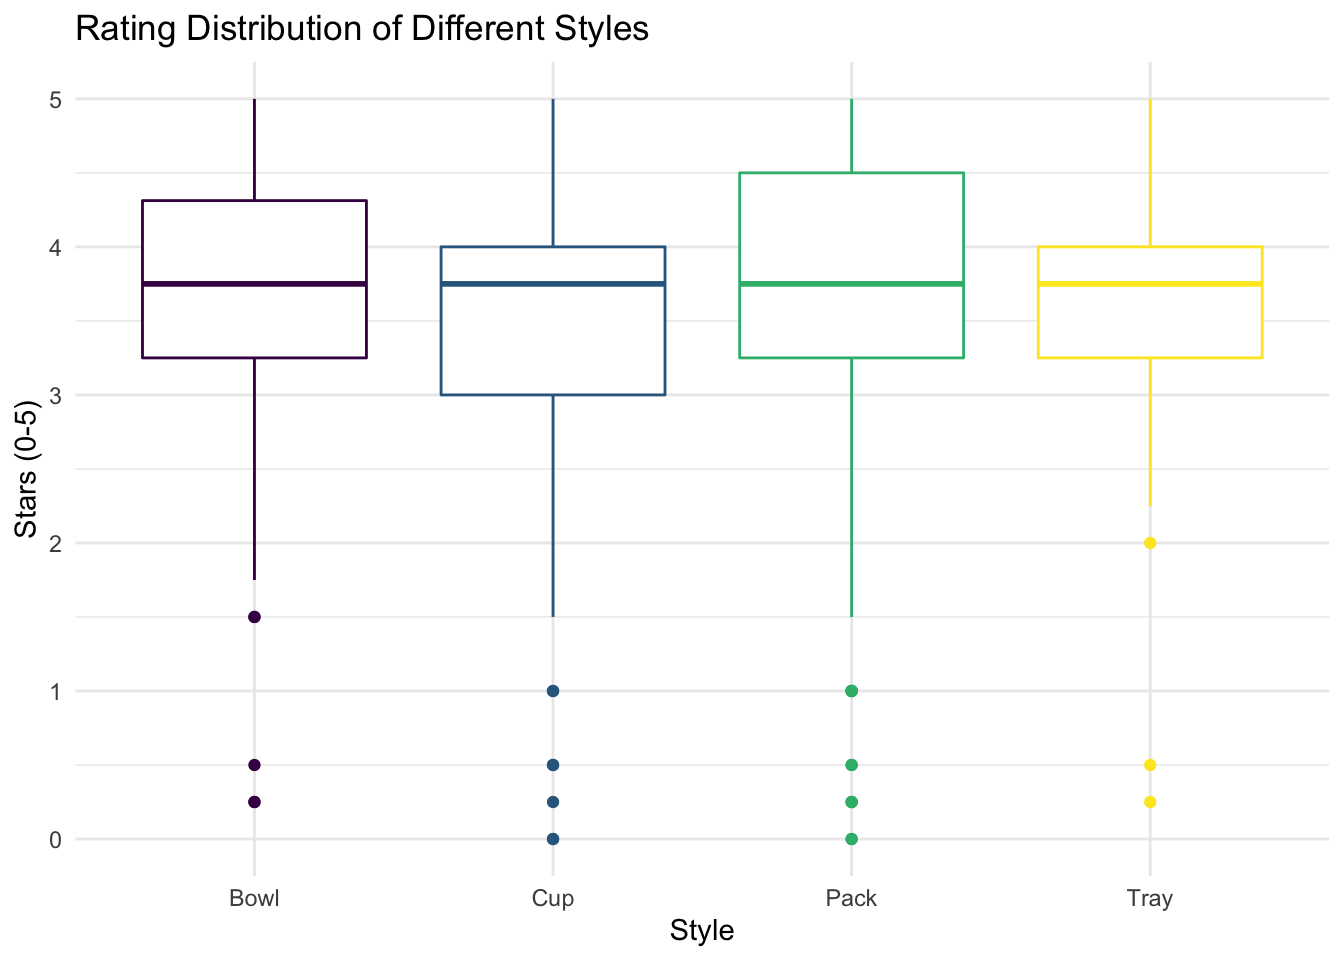1344x960 pixels.
Task: Click the Cup outlier point at 0 stars
Action: tap(553, 839)
